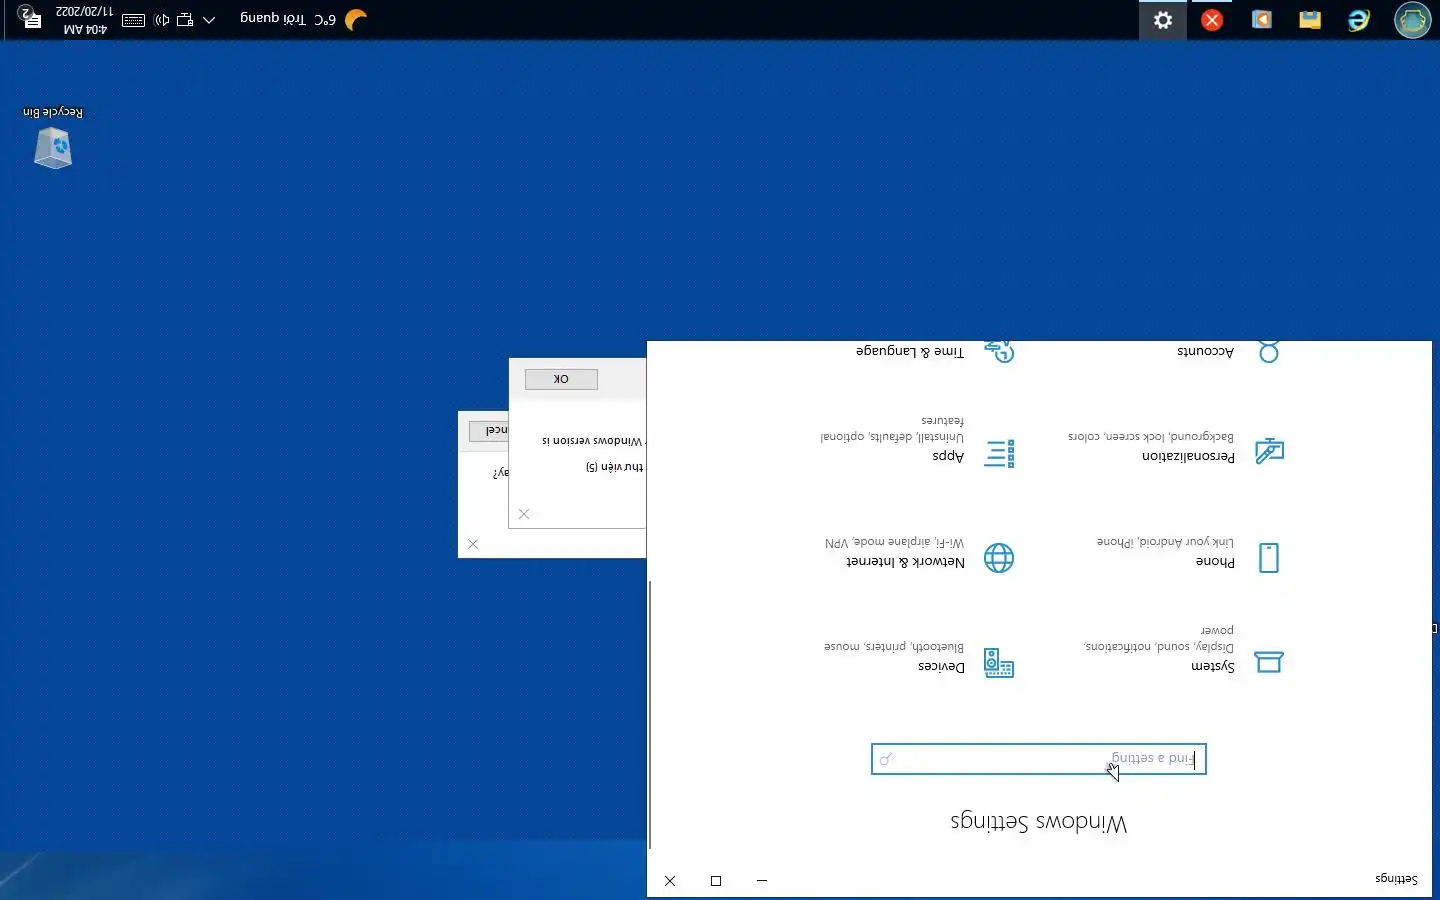
Task: Close the Windows version dialog with X
Action: pyautogui.click(x=524, y=514)
